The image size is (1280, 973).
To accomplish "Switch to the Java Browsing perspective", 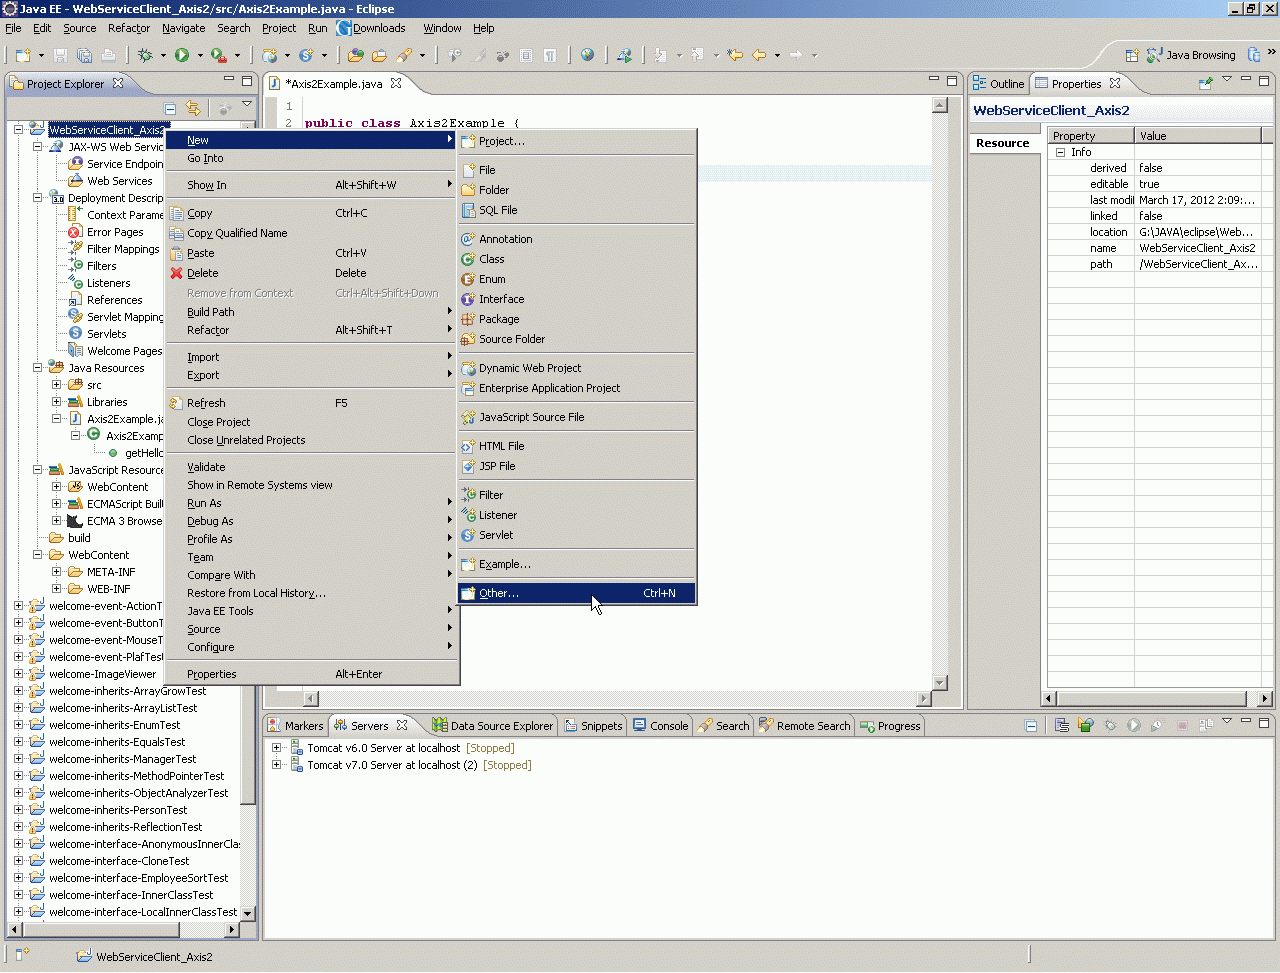I will (x=1191, y=55).
